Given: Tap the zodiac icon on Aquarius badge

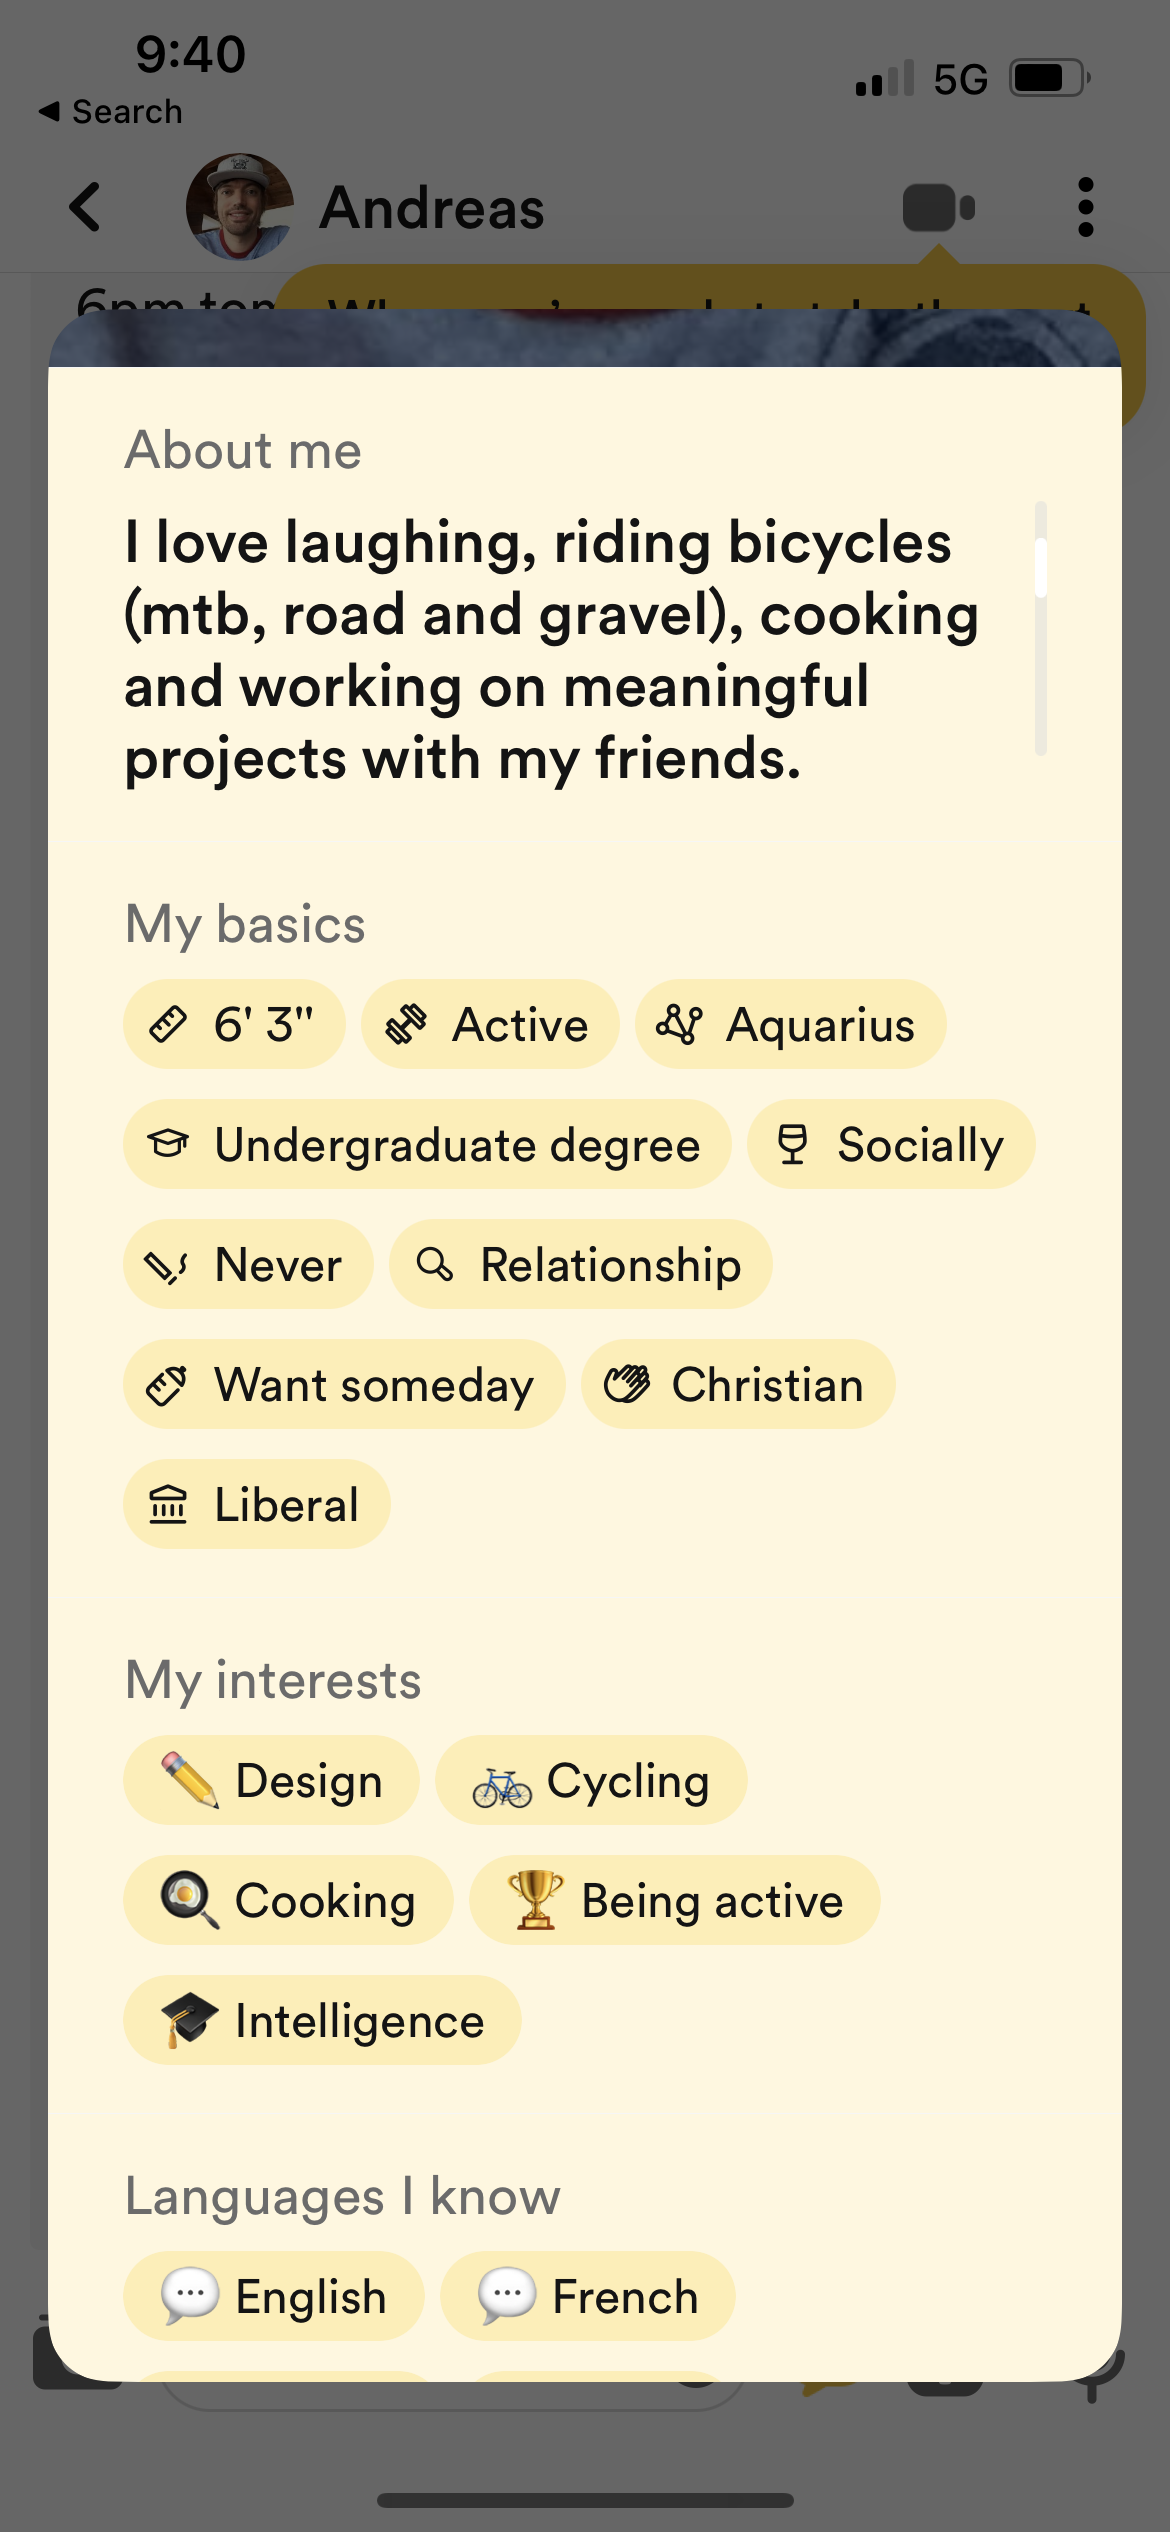Looking at the screenshot, I should (680, 1025).
